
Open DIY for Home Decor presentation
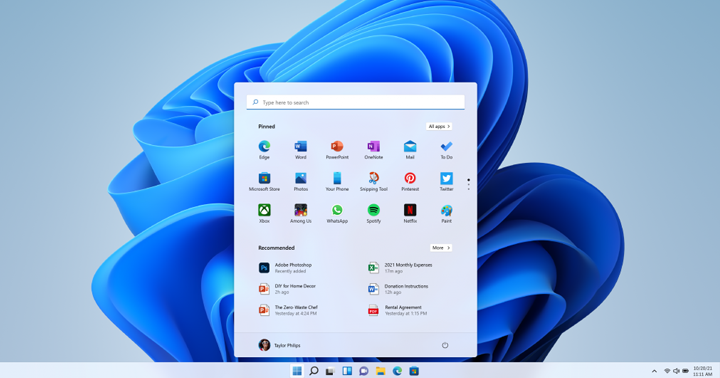click(287, 289)
